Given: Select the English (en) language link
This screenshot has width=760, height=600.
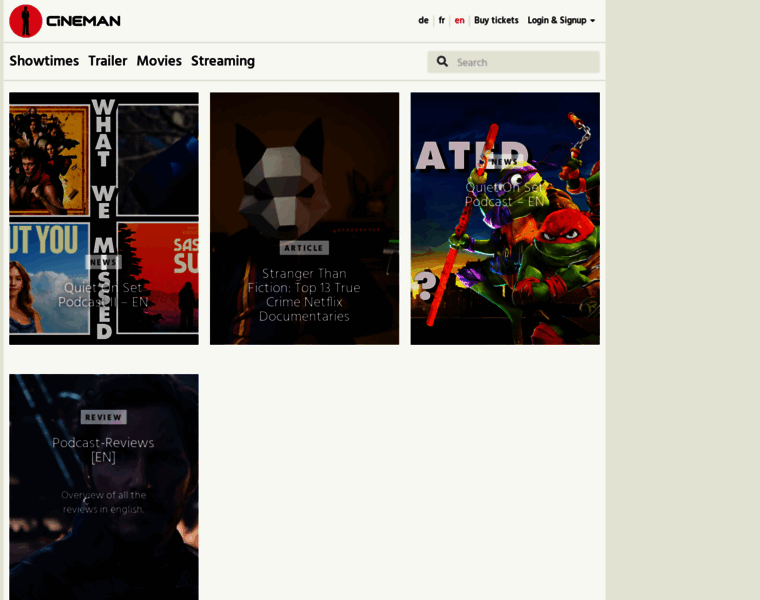Looking at the screenshot, I should tap(459, 20).
